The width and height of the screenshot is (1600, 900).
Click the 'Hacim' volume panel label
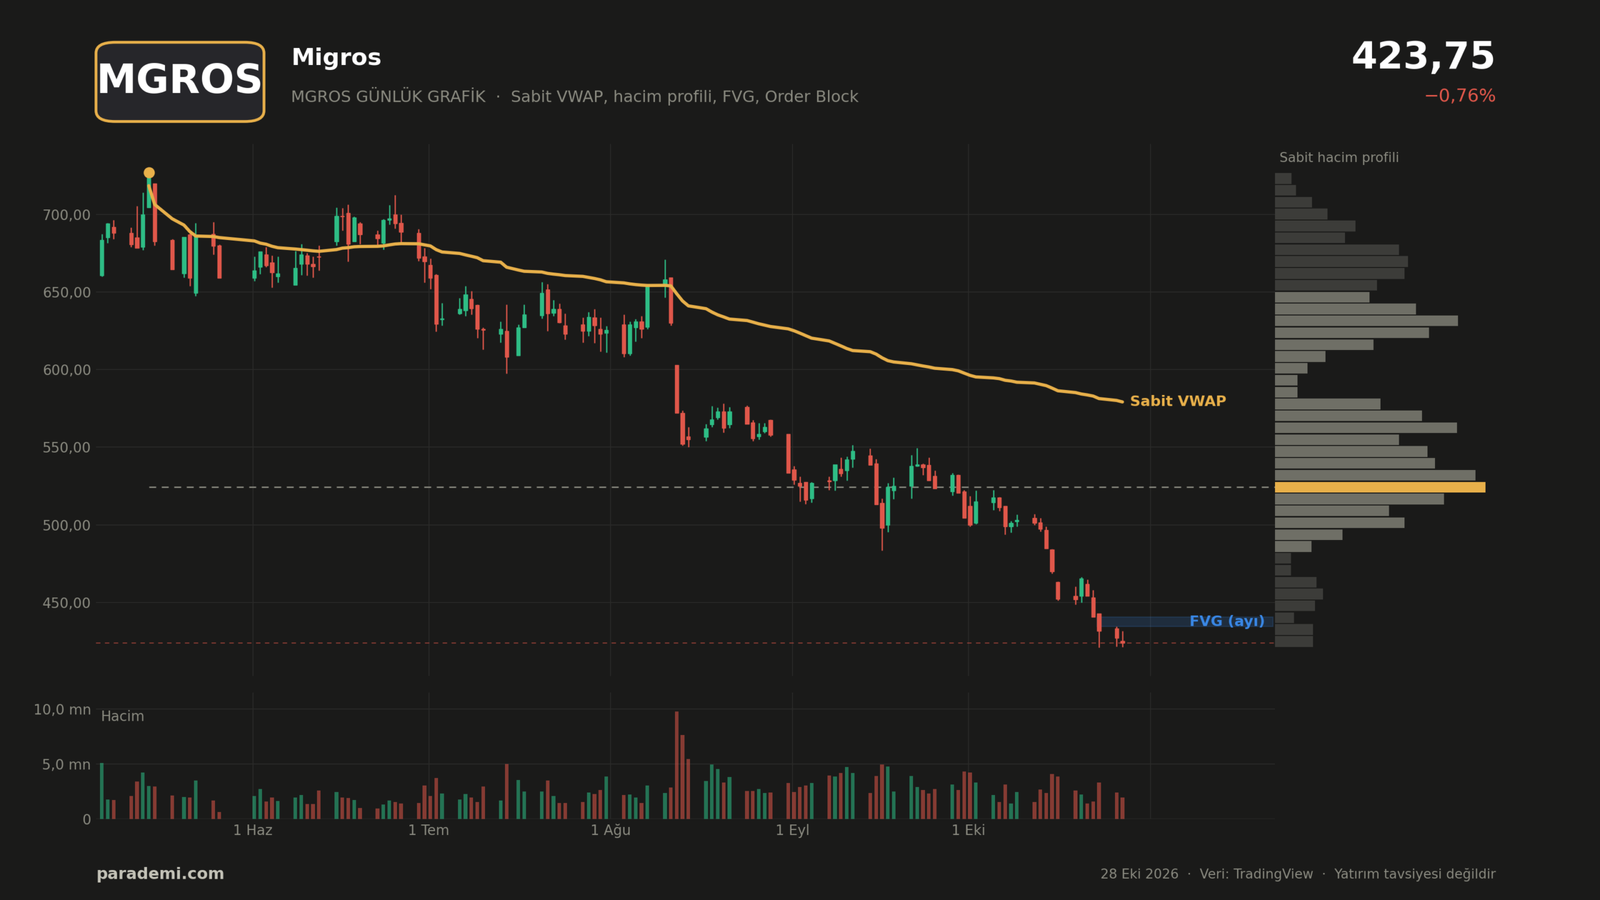(122, 716)
